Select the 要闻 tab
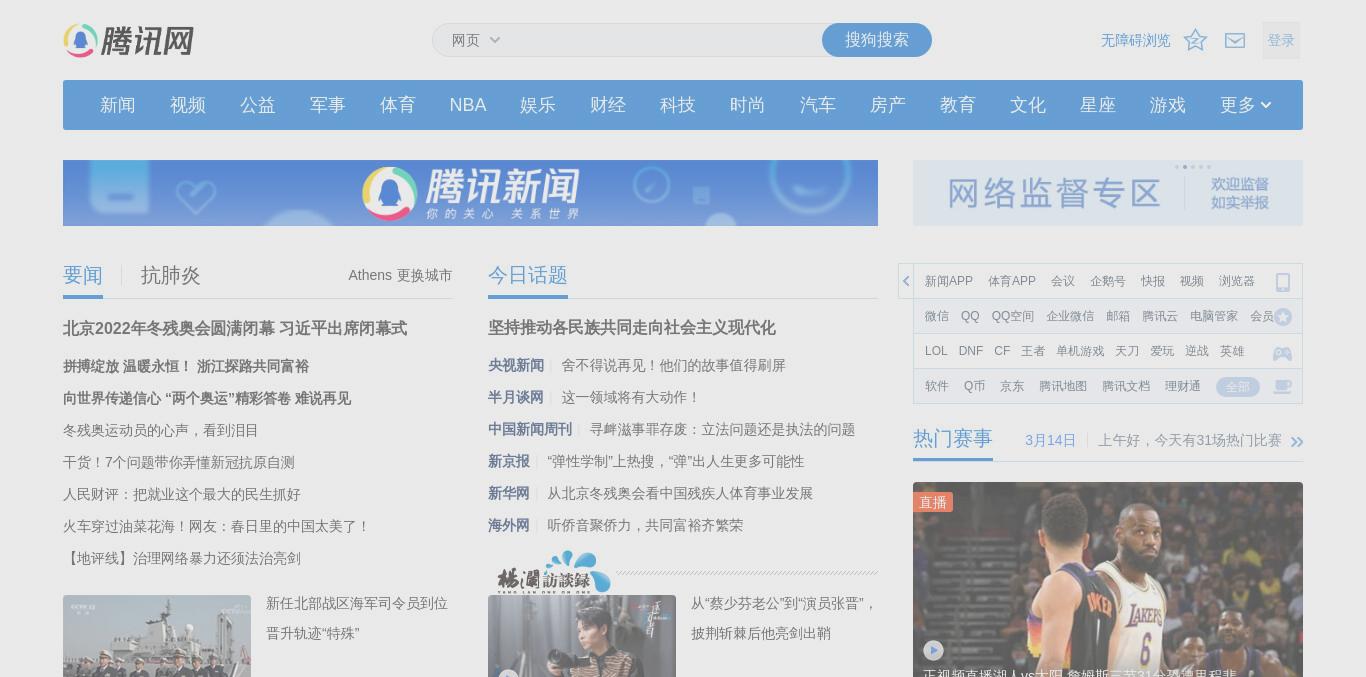The height and width of the screenshot is (677, 1366). 83,275
